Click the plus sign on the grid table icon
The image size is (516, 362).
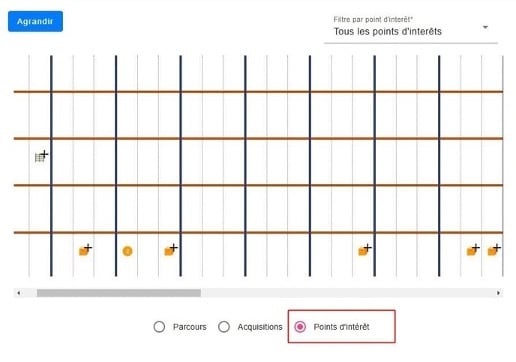[44, 154]
